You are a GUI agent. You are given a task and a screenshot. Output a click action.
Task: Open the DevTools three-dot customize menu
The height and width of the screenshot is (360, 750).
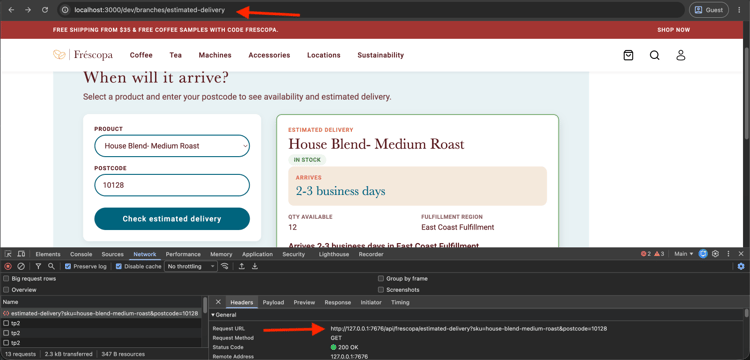(728, 254)
